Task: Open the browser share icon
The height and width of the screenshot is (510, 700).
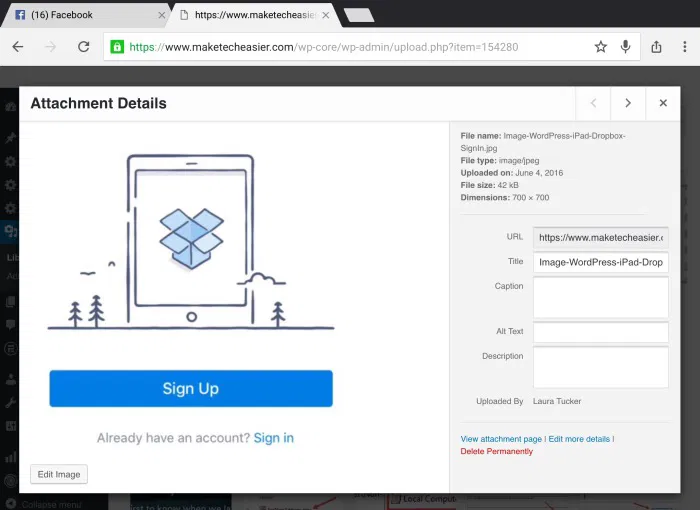Action: (x=656, y=47)
